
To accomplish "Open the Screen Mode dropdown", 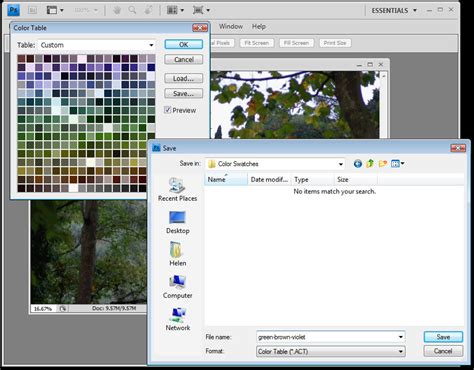I will tap(201, 10).
